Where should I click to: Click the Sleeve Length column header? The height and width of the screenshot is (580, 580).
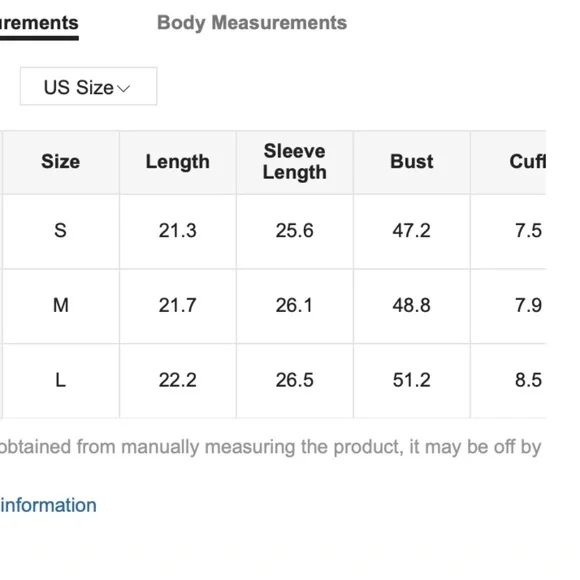(295, 162)
